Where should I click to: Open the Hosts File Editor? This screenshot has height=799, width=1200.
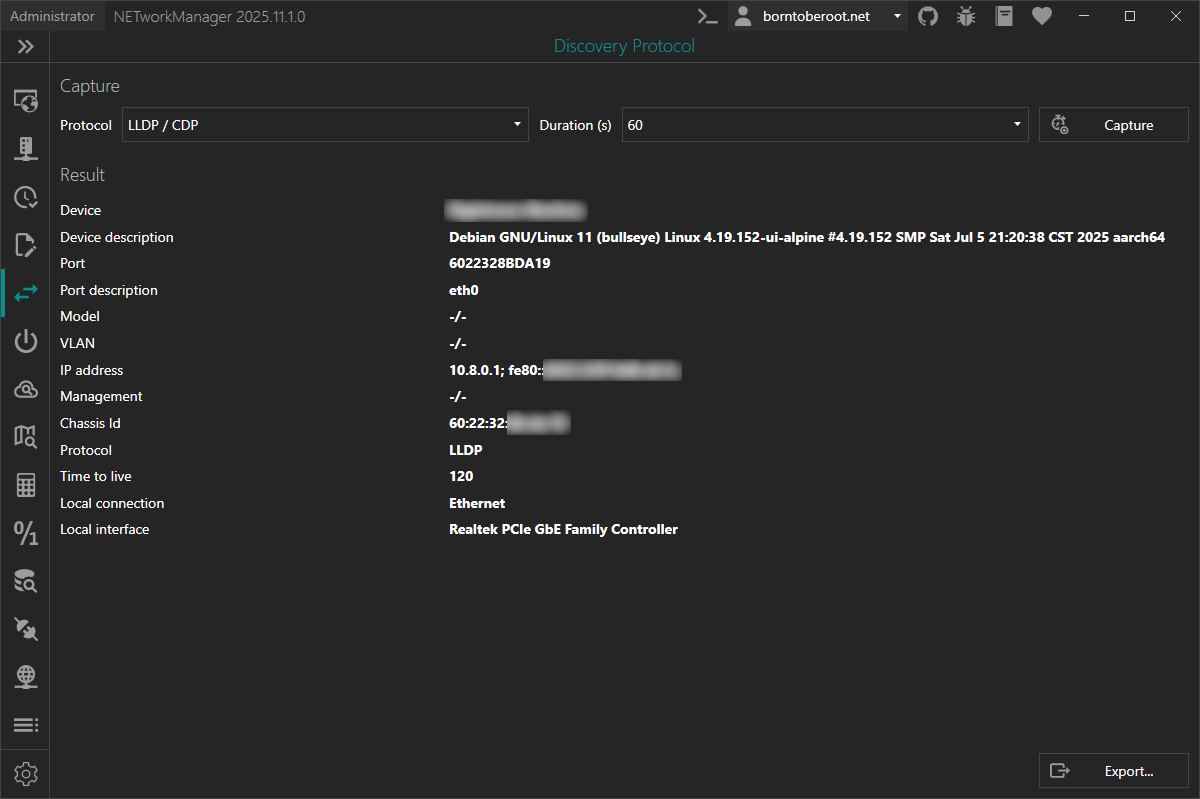click(26, 245)
